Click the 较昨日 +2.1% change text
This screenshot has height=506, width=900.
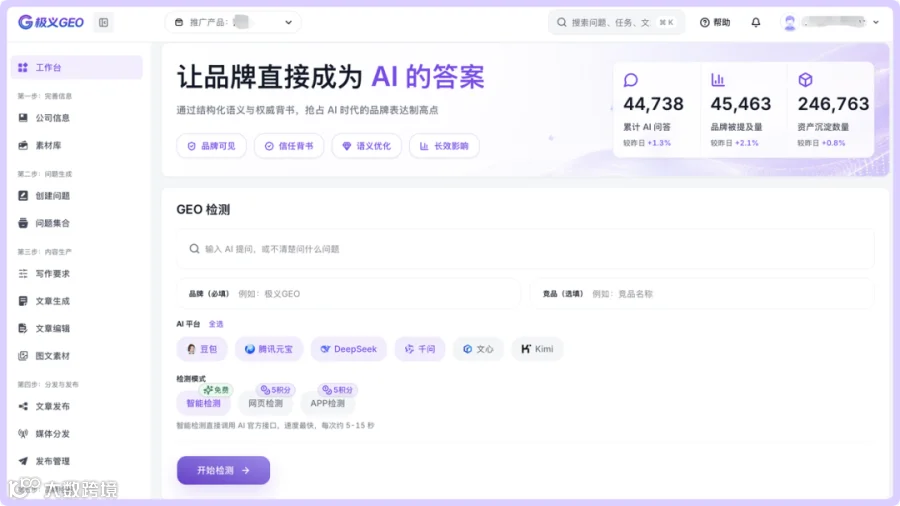click(734, 143)
